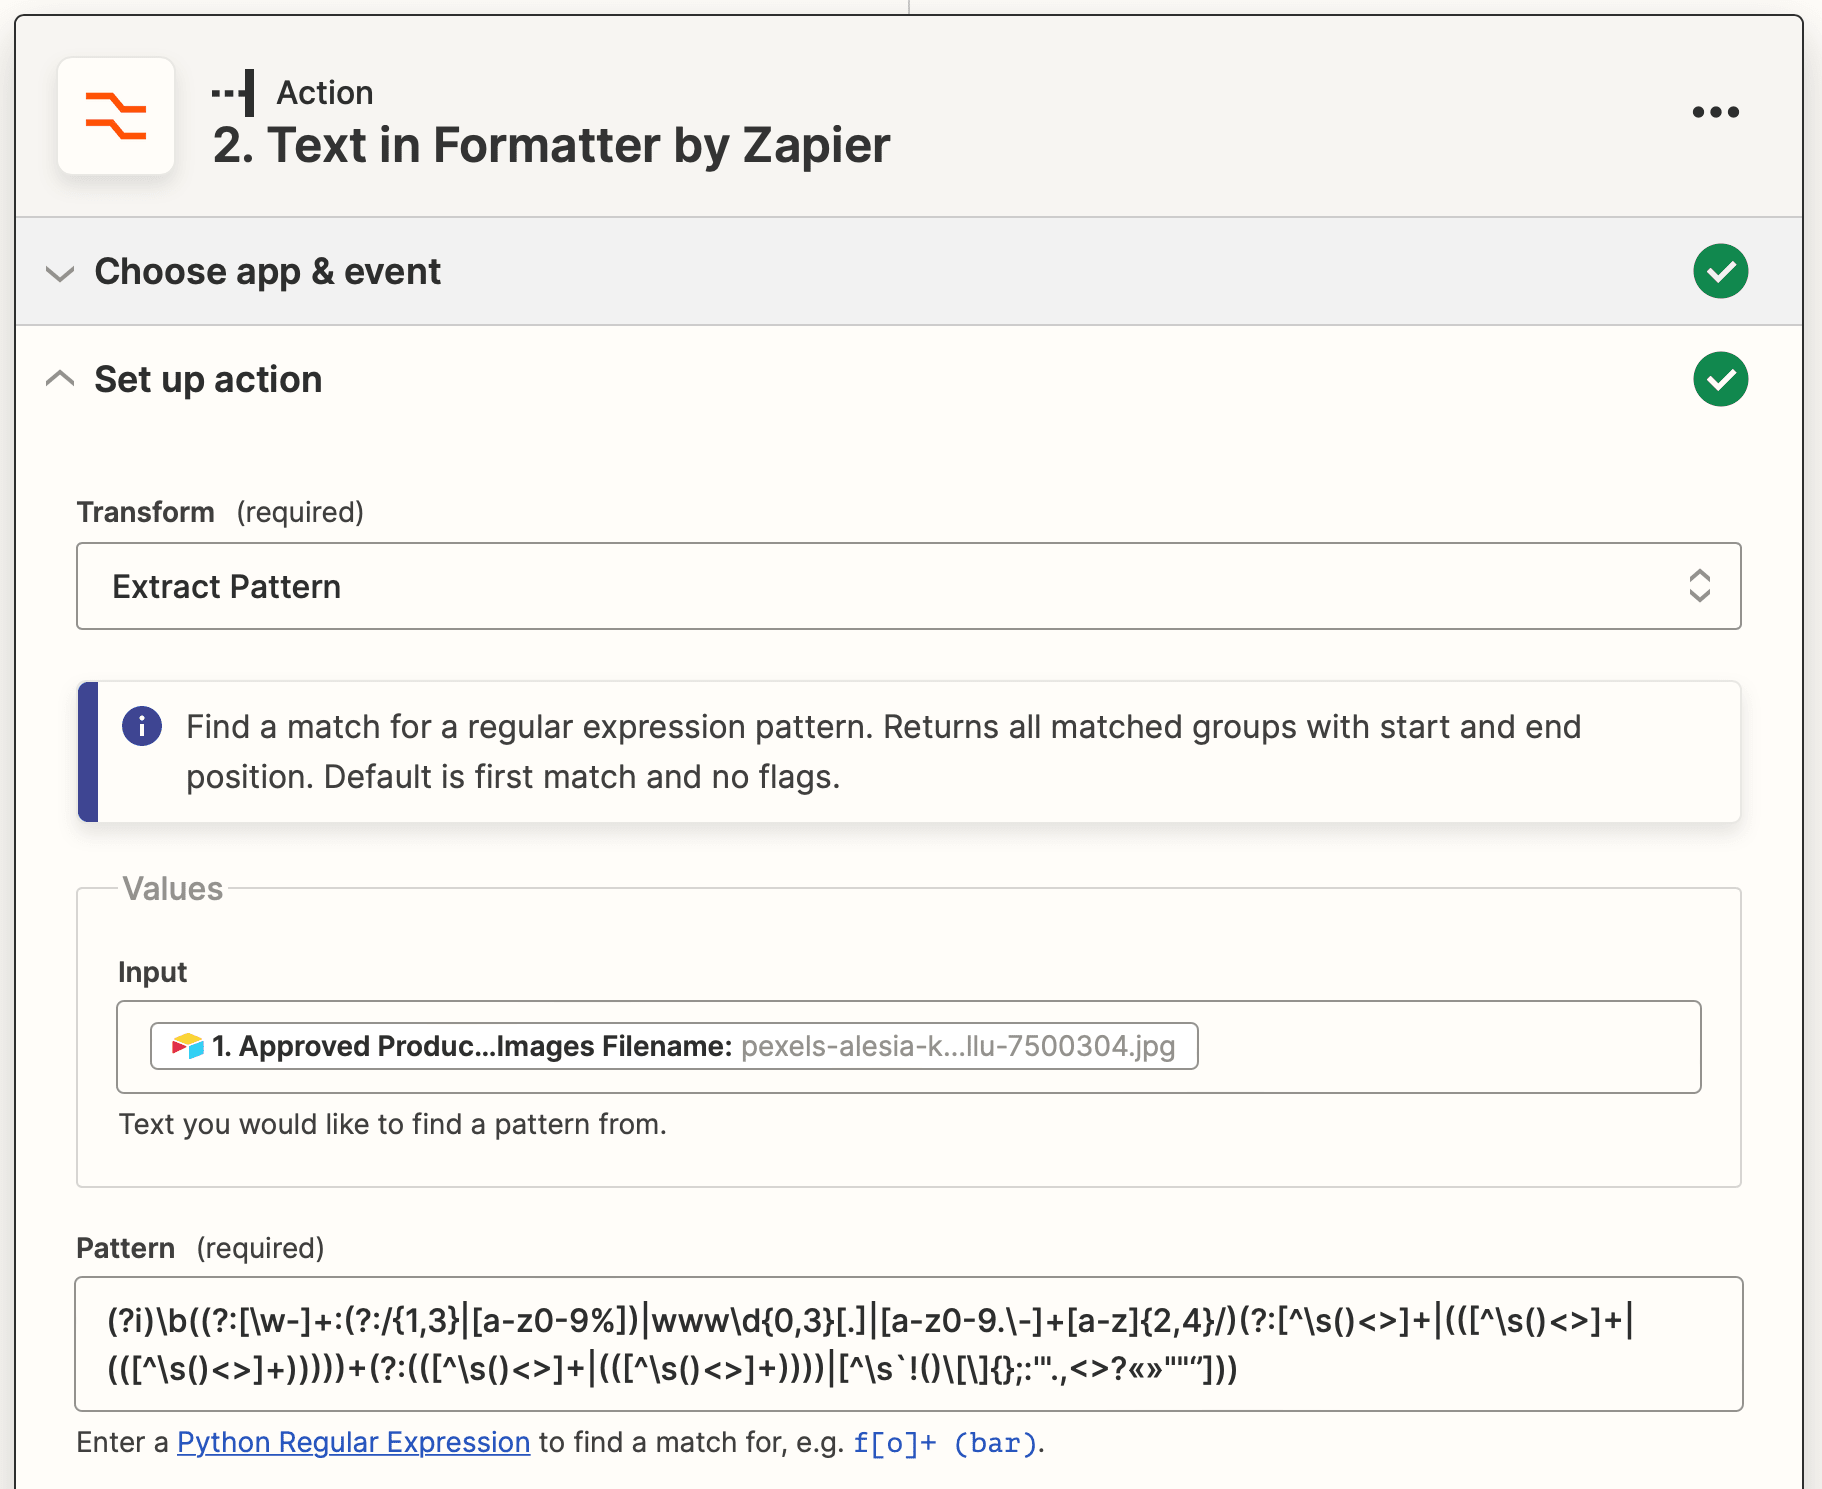Click the 'Transform' field label
Screen dimensions: 1822x1489
[x=145, y=512]
